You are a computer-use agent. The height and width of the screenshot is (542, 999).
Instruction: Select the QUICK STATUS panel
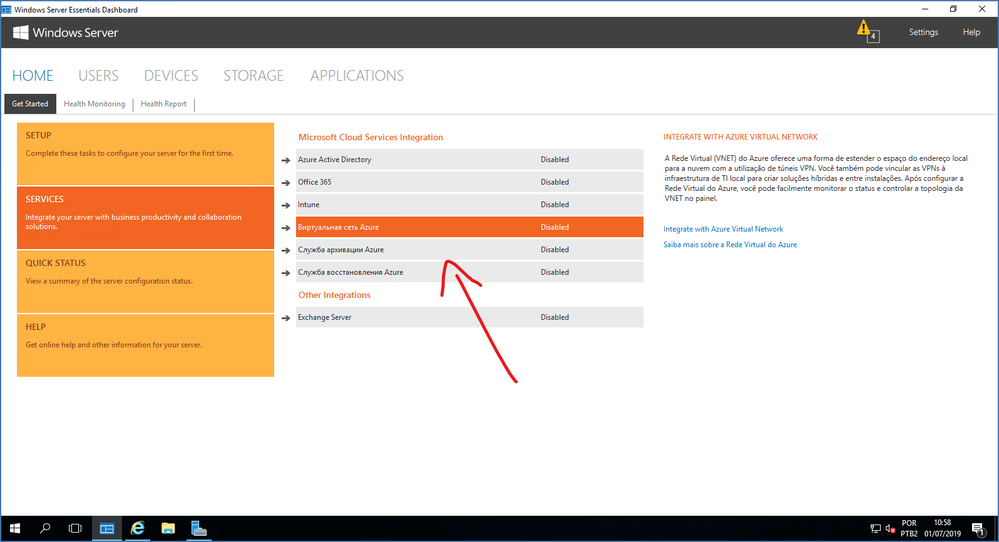(x=145, y=282)
